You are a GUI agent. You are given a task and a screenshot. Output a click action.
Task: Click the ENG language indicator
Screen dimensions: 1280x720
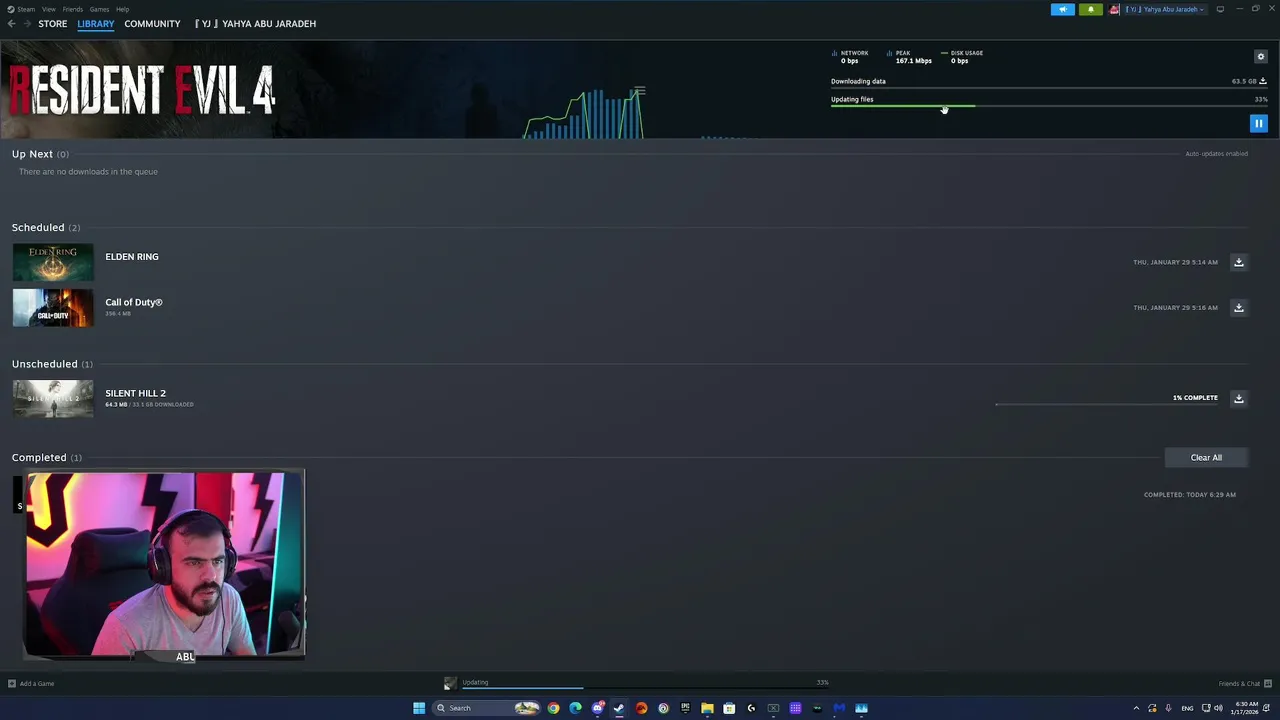(1187, 708)
